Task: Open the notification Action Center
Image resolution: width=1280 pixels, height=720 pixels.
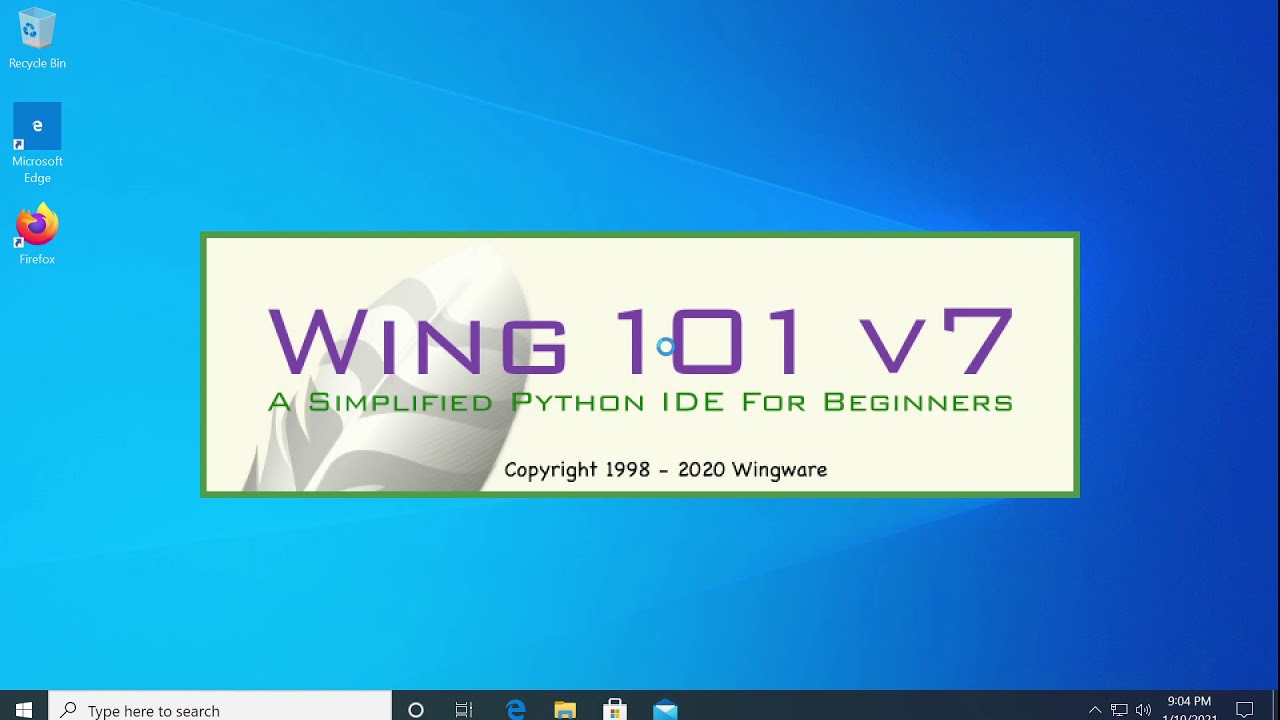Action: 1245,709
